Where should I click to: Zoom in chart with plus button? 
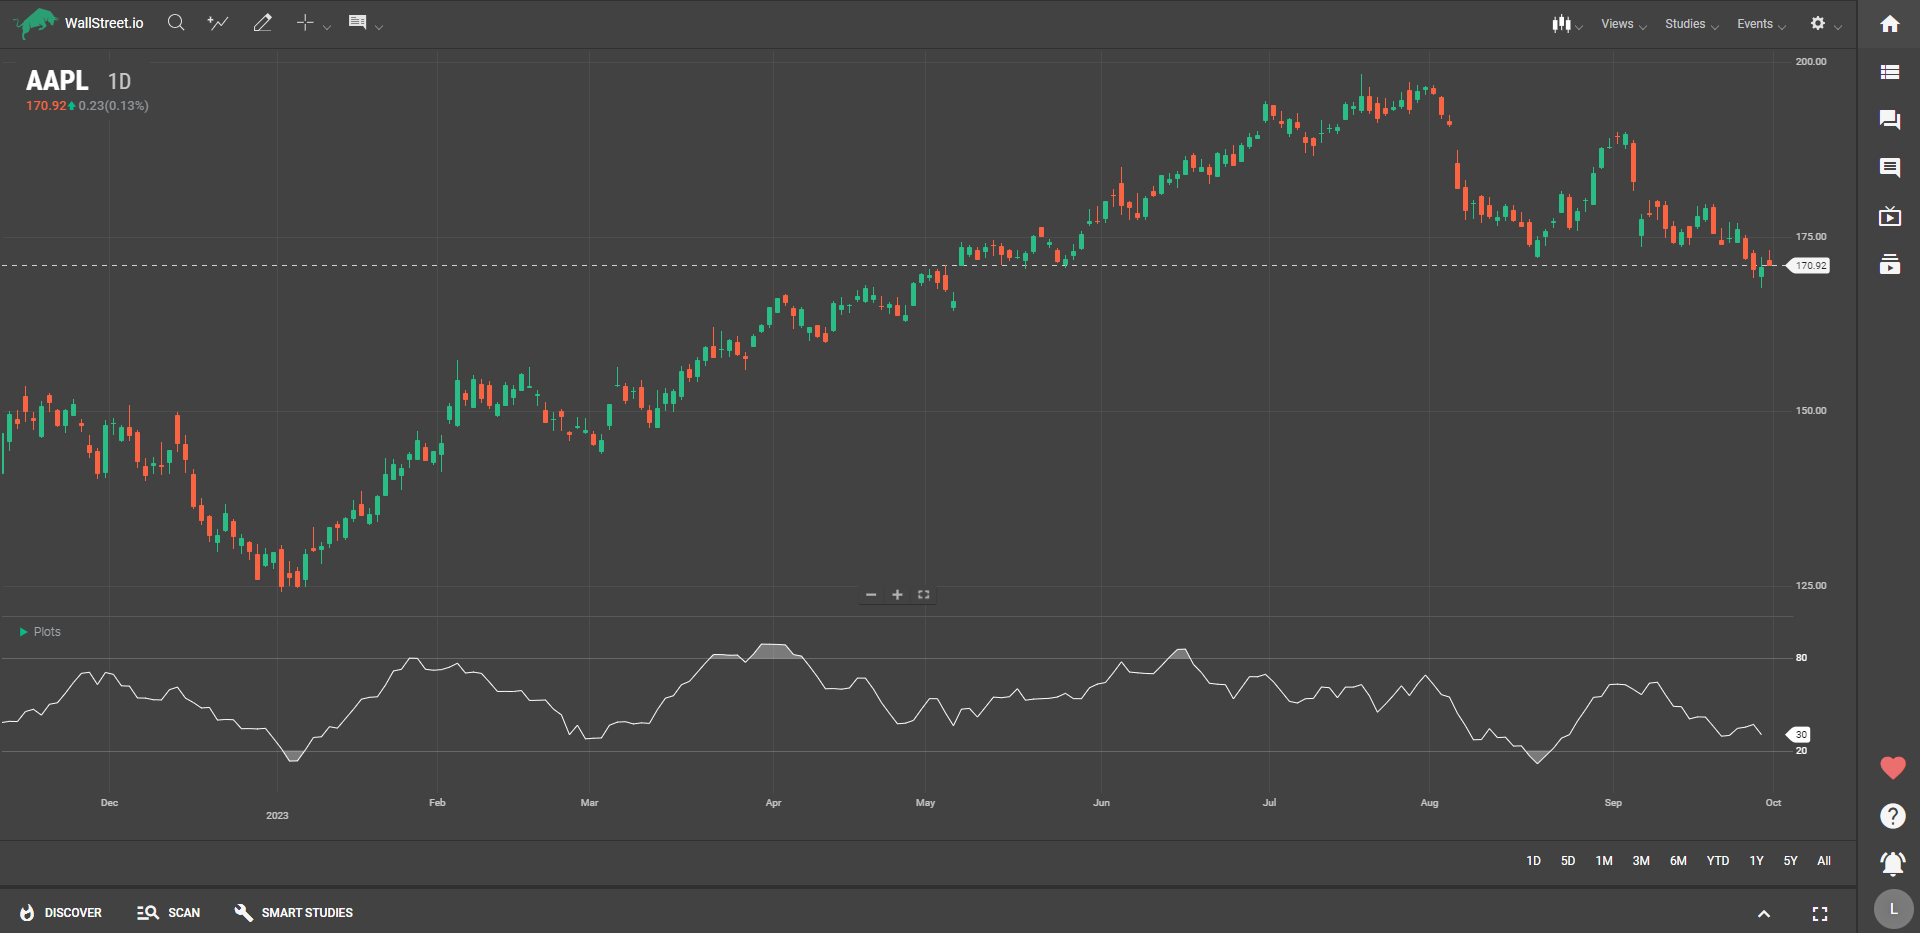897,595
